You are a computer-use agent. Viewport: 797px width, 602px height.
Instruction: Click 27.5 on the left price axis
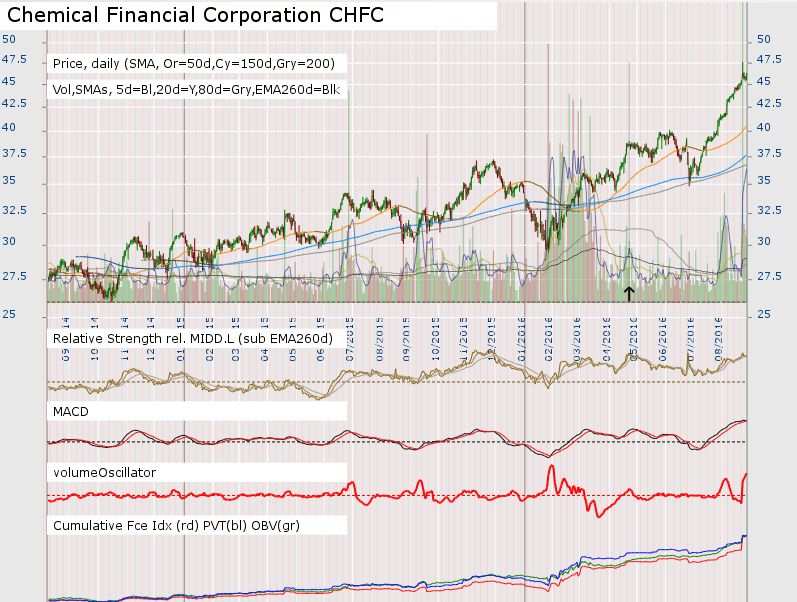click(x=14, y=277)
